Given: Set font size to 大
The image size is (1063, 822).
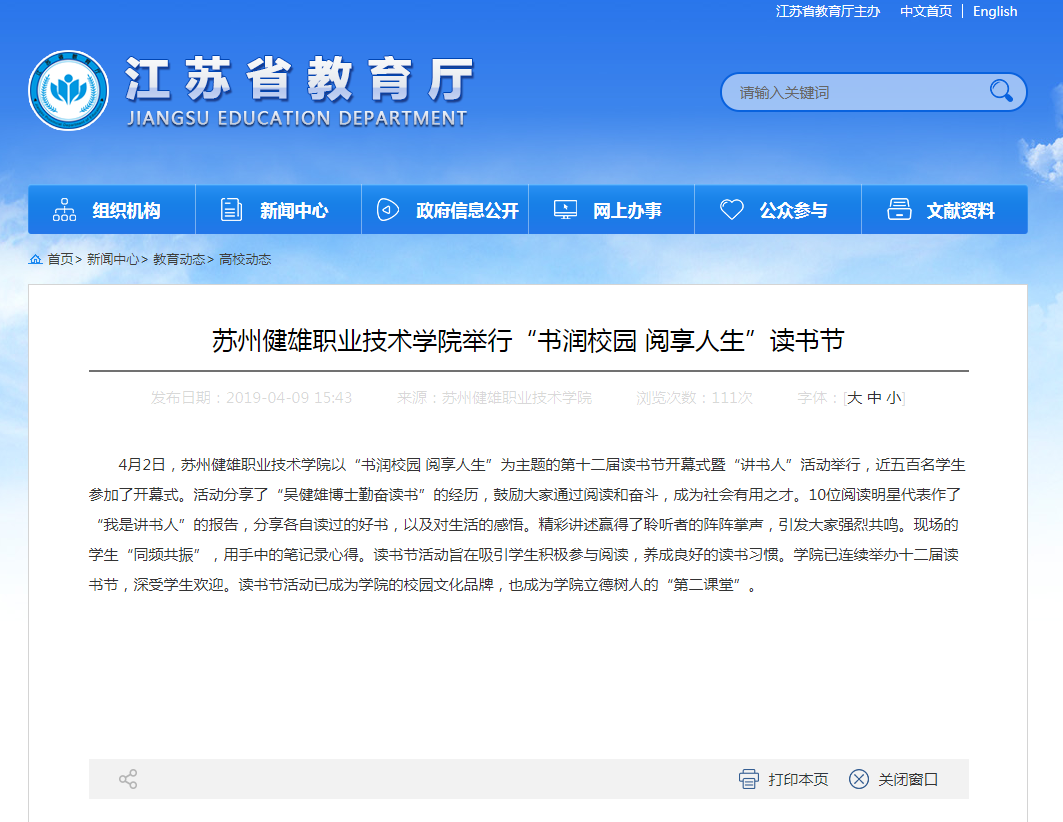Looking at the screenshot, I should click(854, 398).
